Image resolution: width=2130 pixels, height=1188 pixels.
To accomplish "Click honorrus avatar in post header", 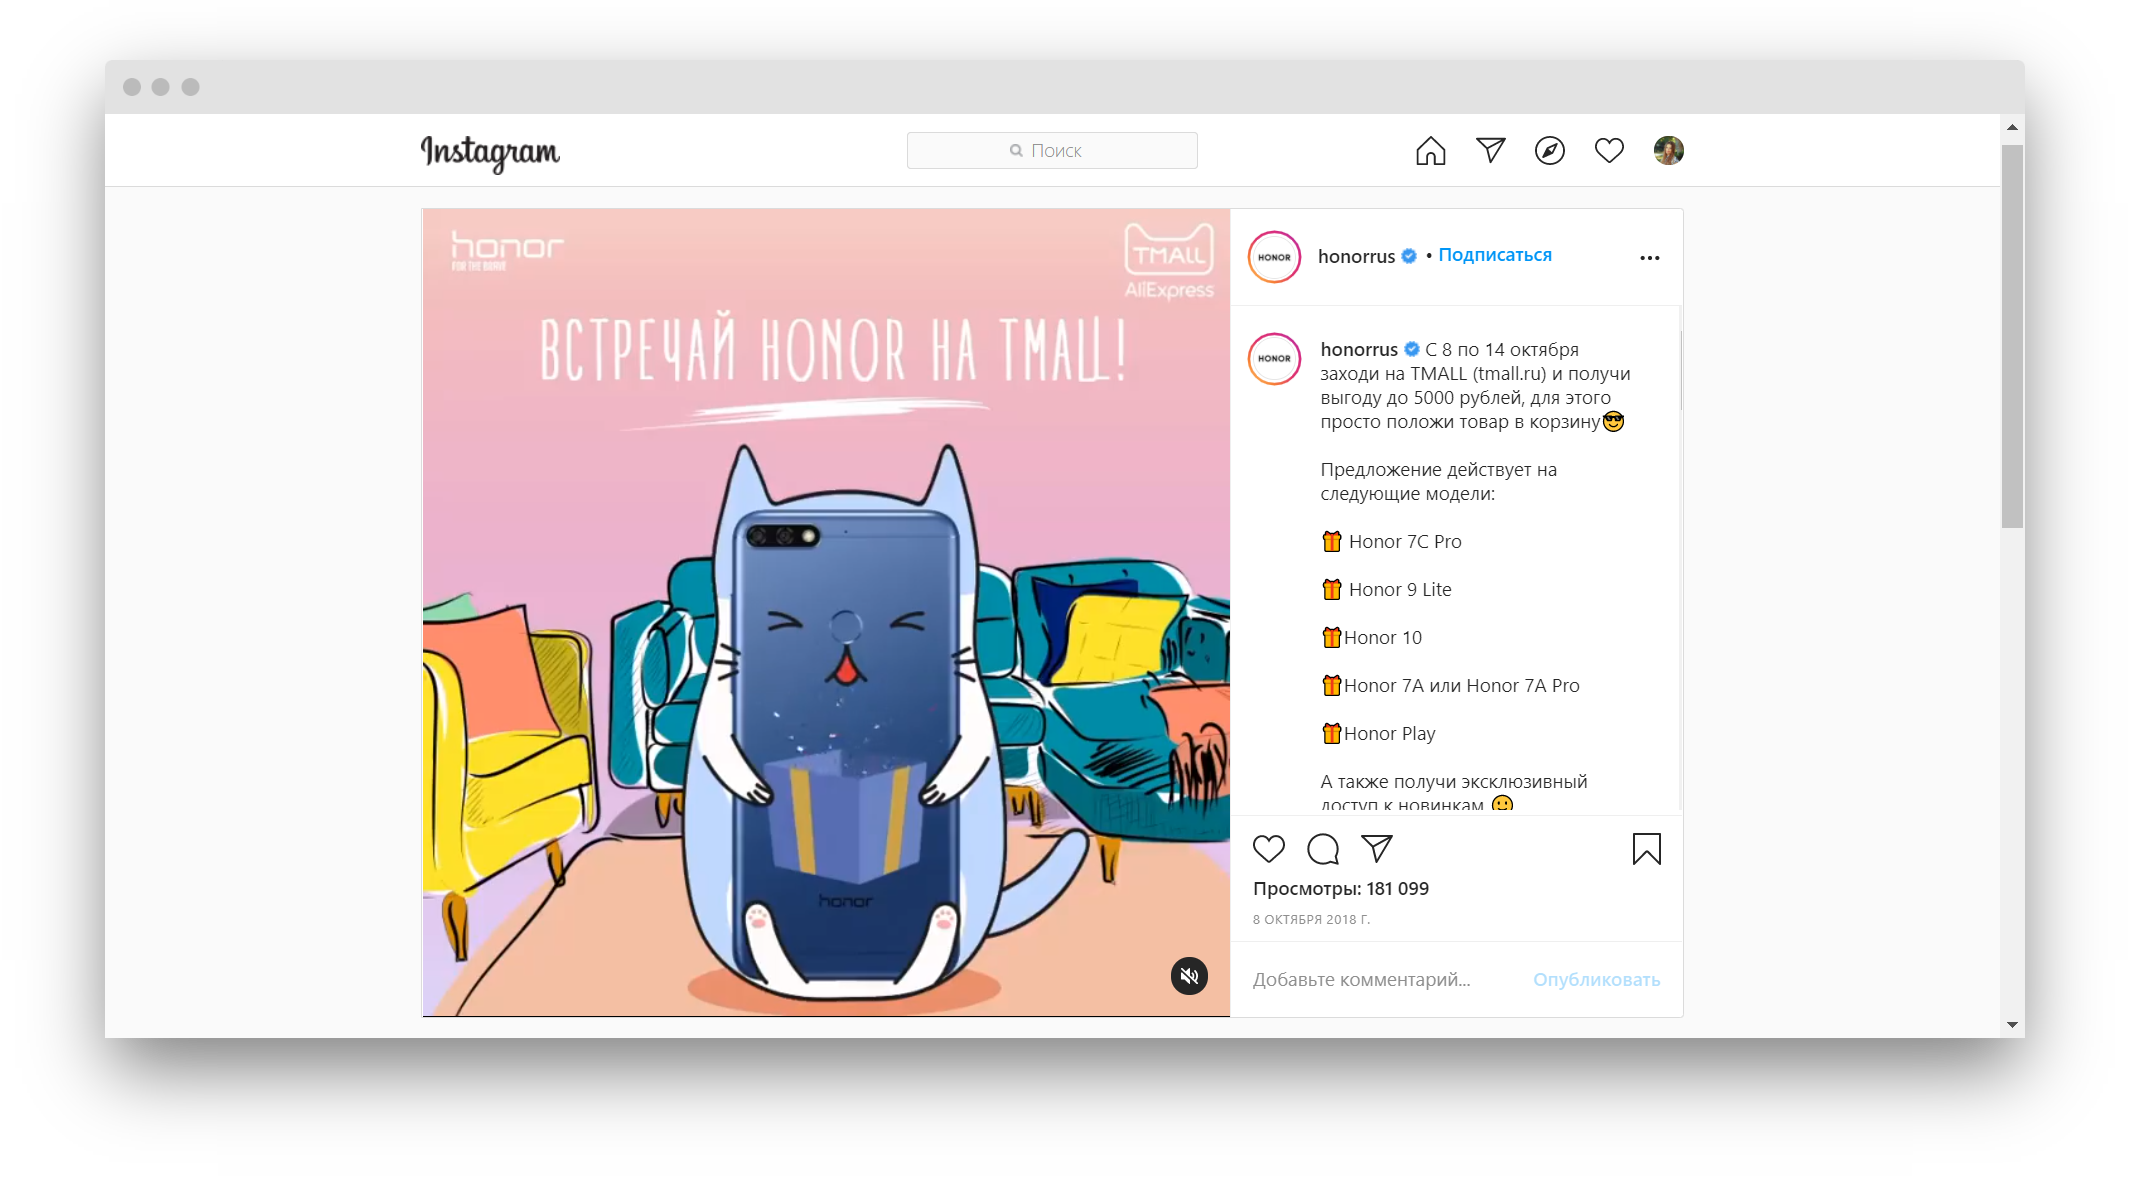I will pos(1274,257).
